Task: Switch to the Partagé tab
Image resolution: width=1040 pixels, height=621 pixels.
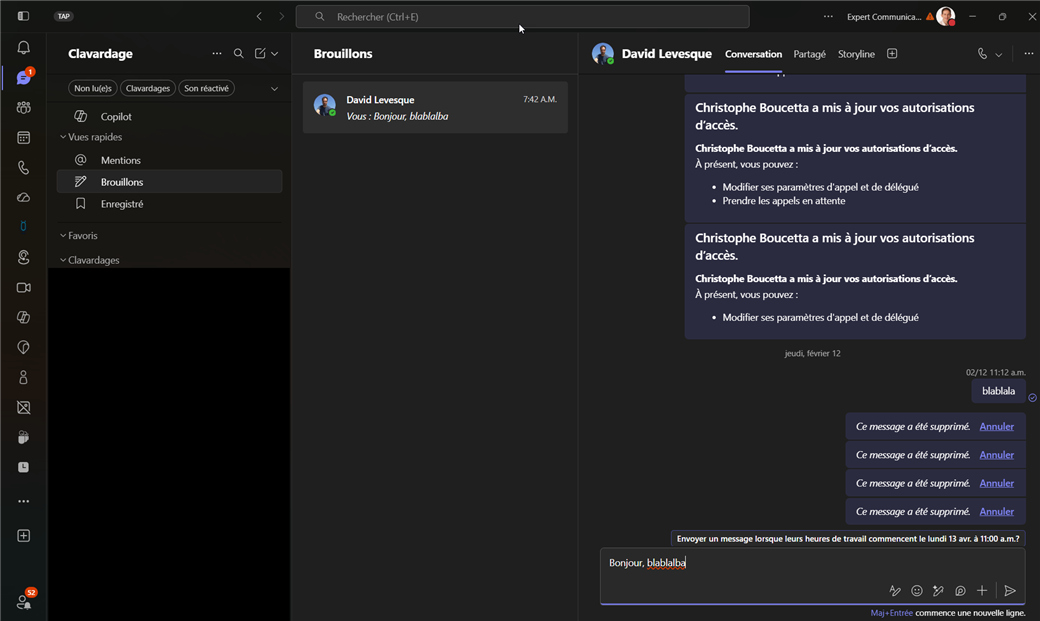Action: (x=809, y=54)
